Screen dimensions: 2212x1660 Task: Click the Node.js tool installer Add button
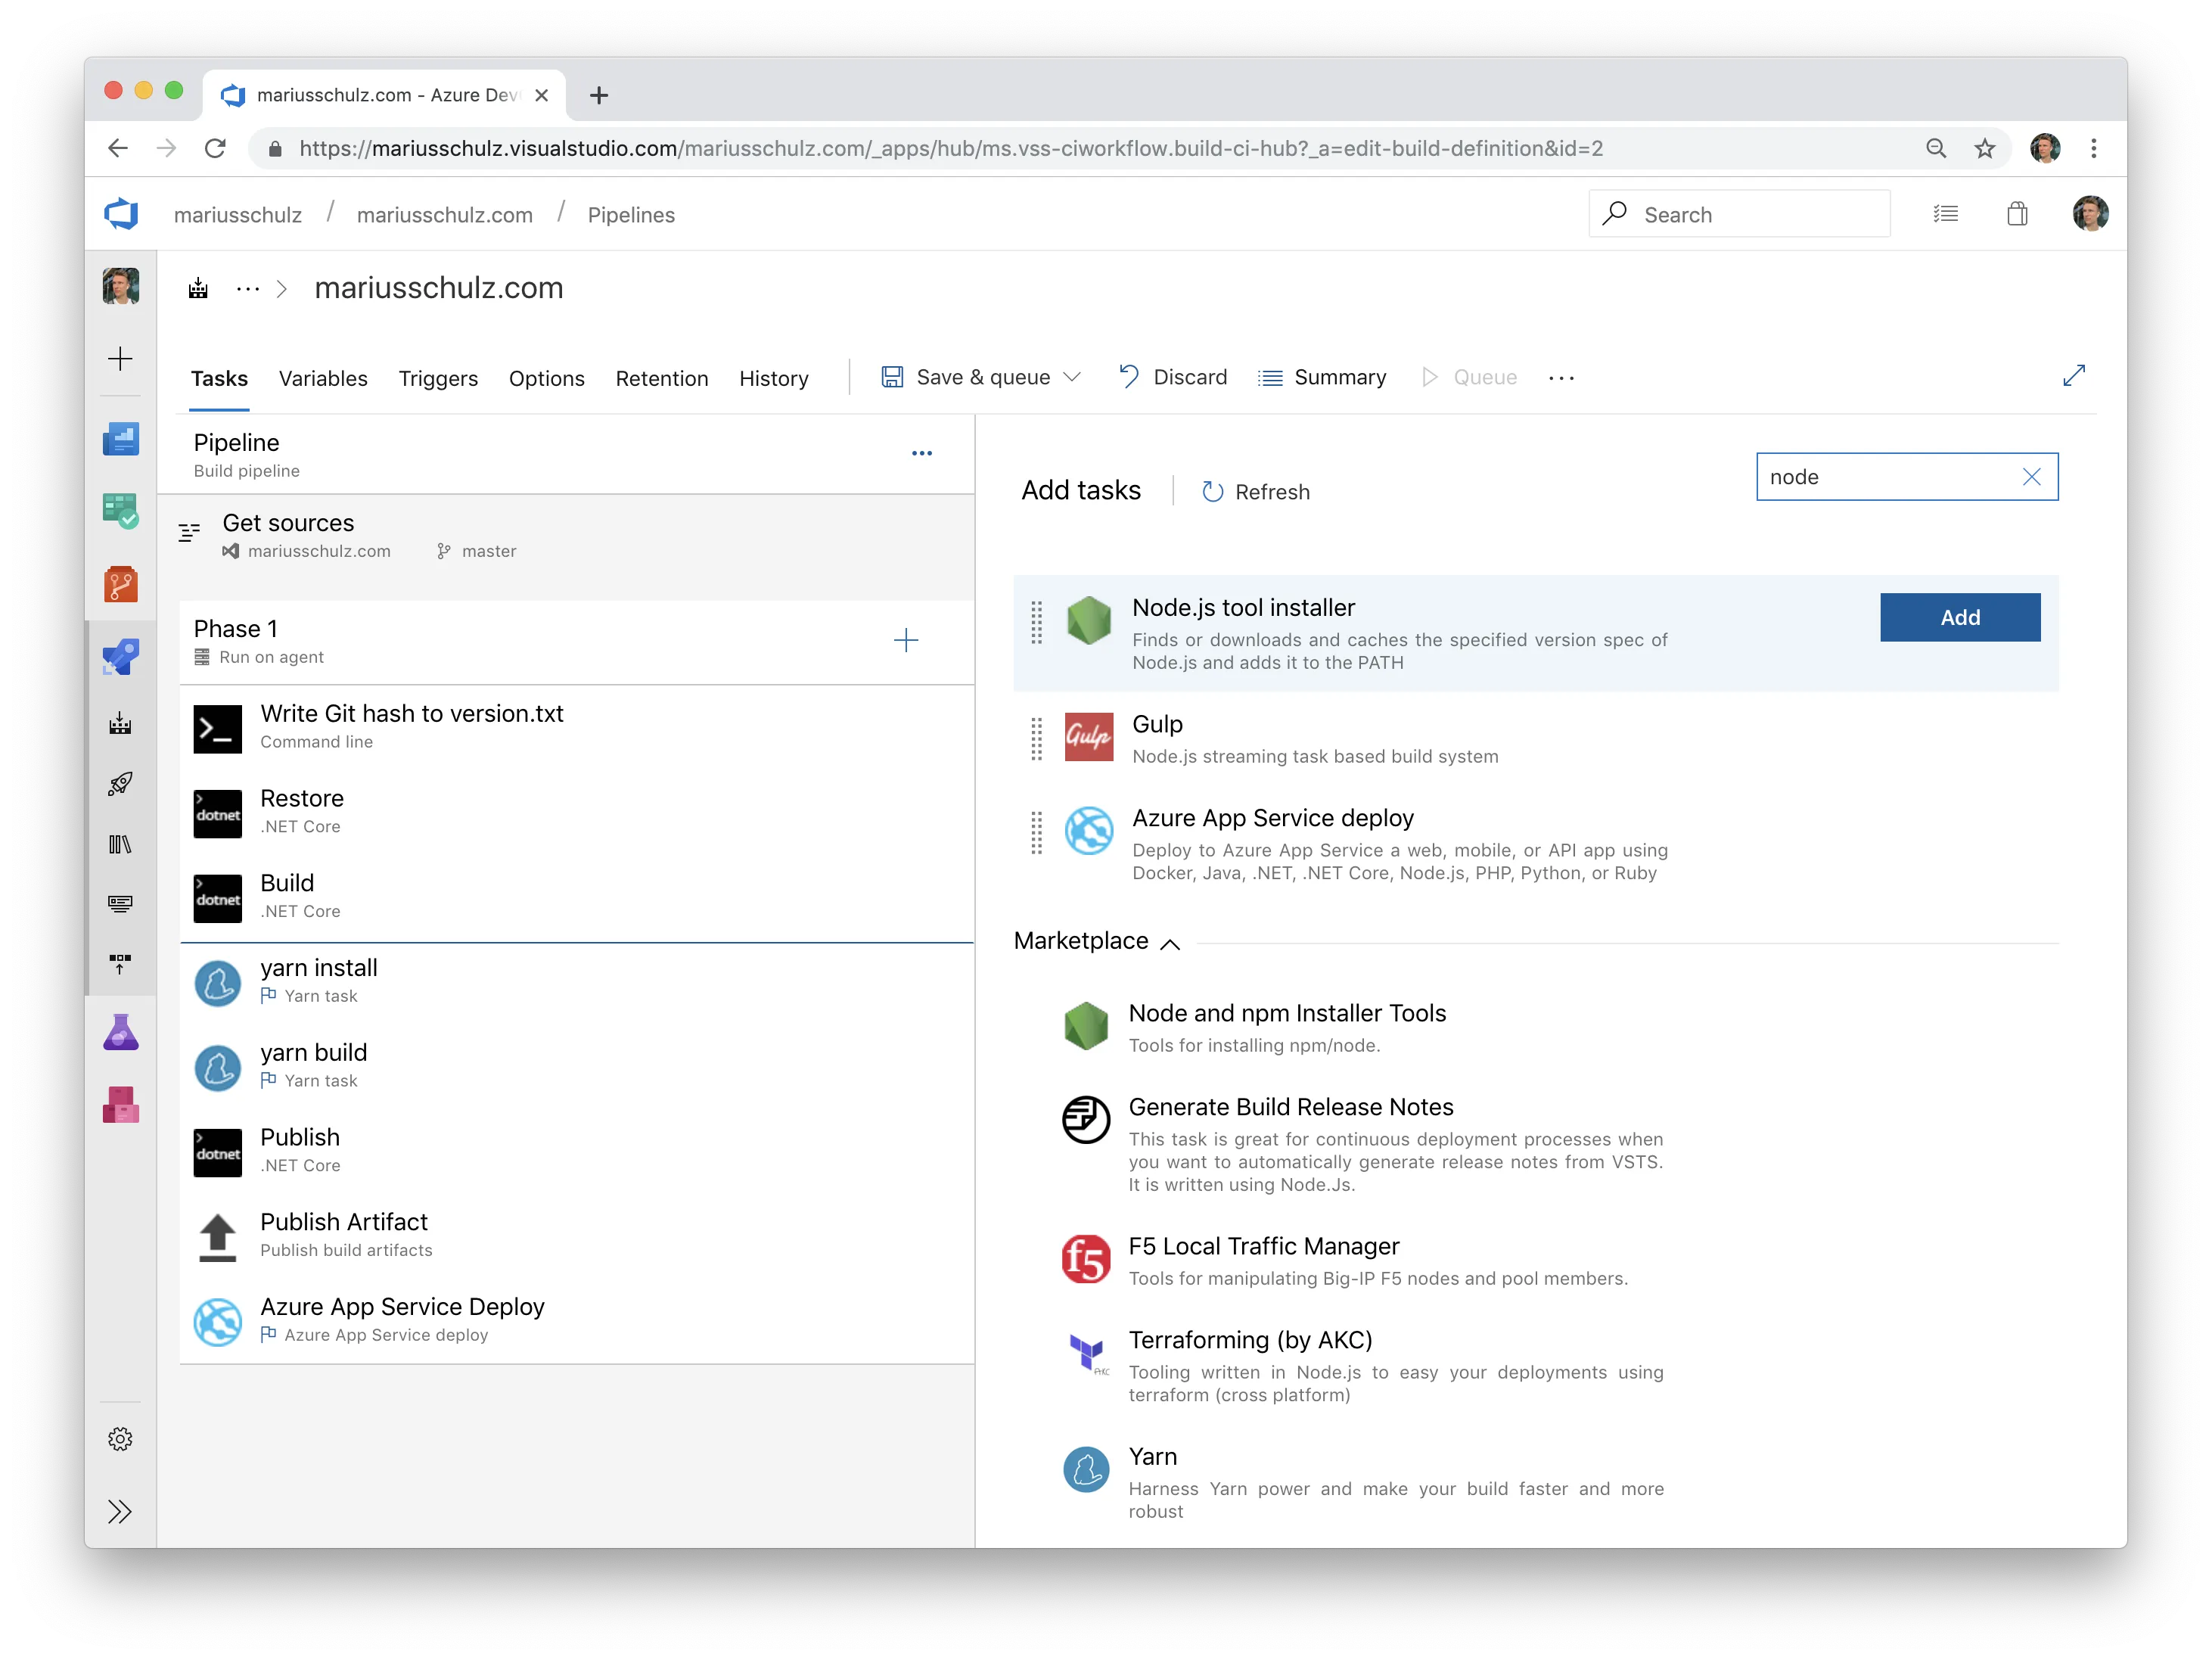[x=1961, y=617]
